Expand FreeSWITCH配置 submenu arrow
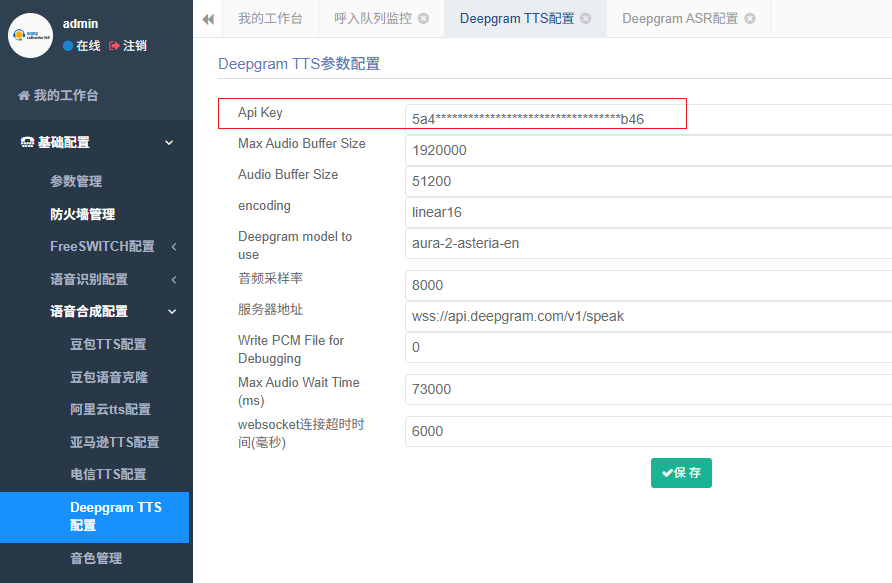This screenshot has width=892, height=583. (x=174, y=246)
